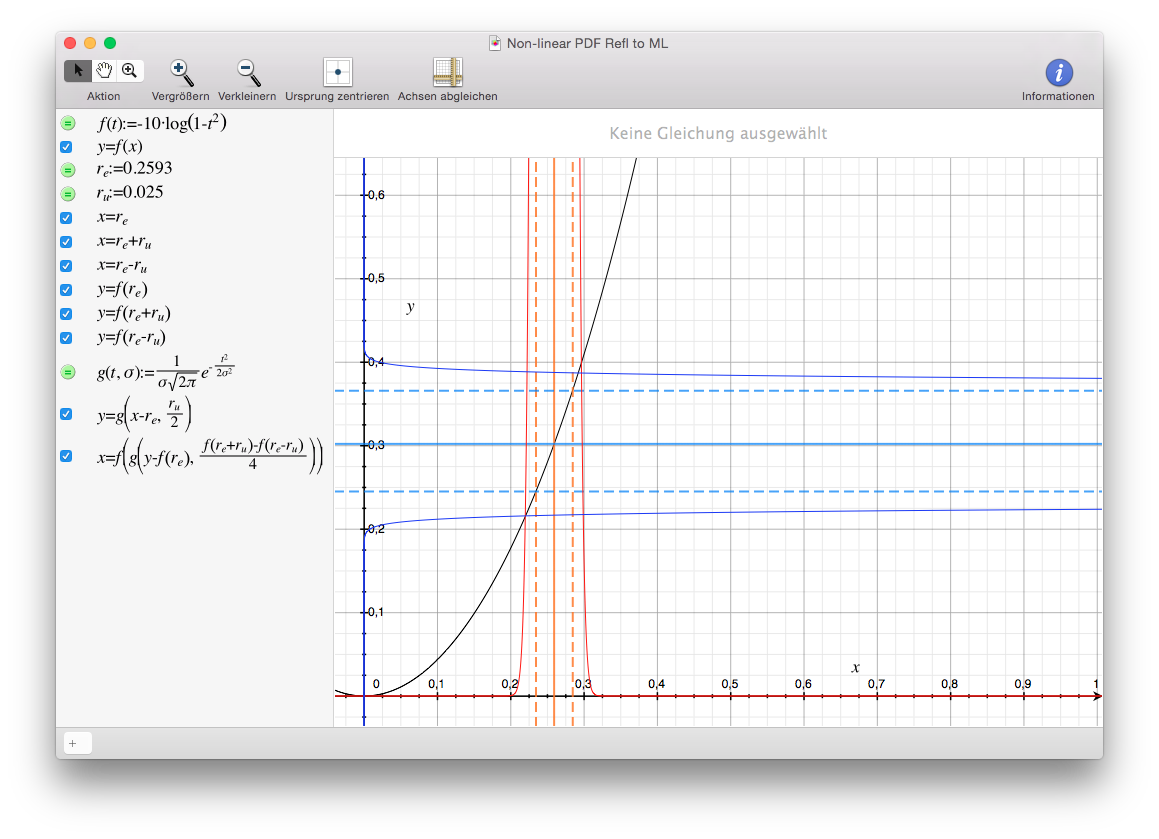This screenshot has width=1159, height=839.
Task: Toggle the y=f(r_e-r_u) equation checkbox
Action: click(67, 338)
